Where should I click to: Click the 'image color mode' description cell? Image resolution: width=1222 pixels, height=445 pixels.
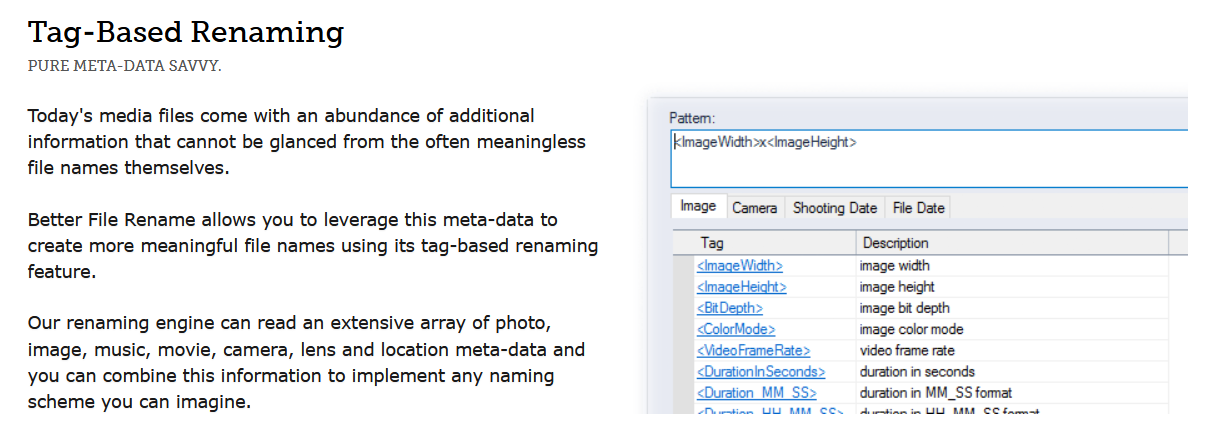pyautogui.click(x=910, y=329)
